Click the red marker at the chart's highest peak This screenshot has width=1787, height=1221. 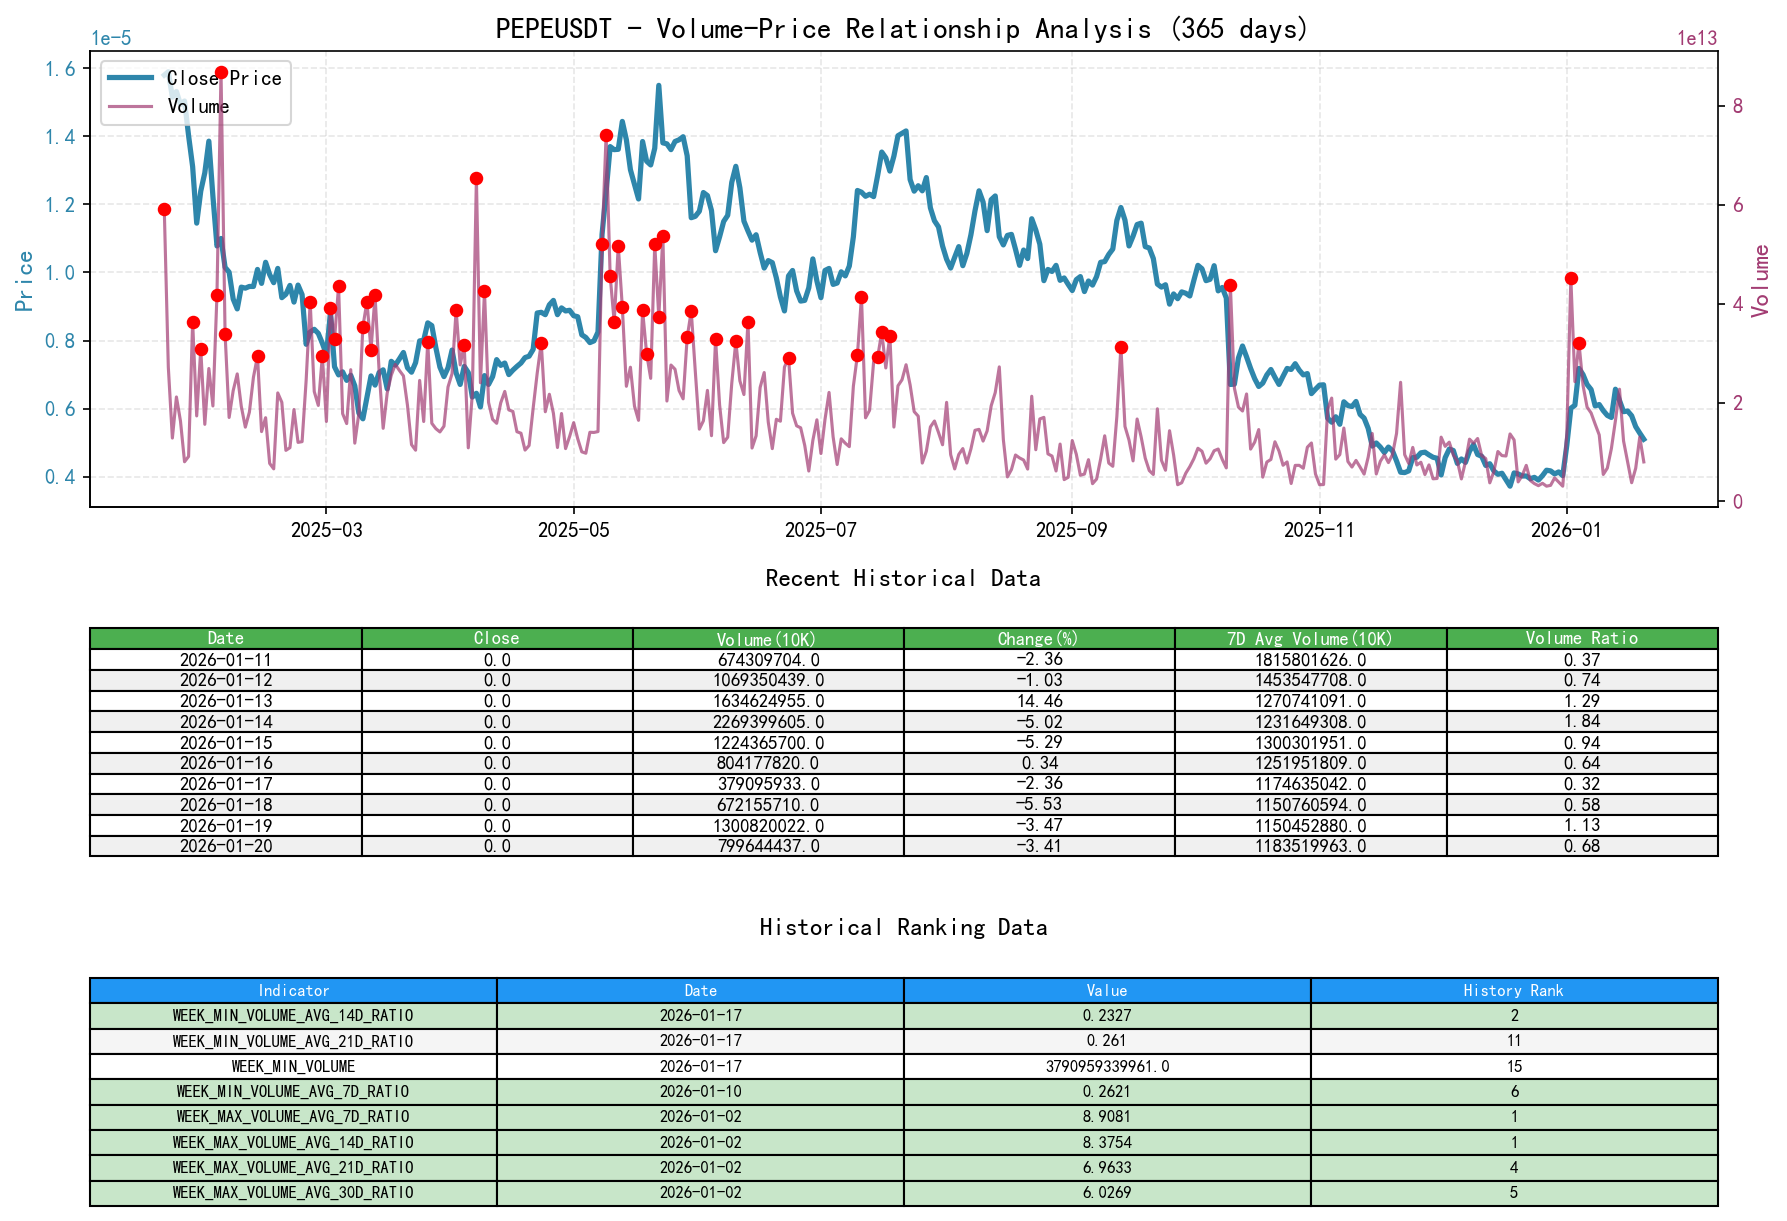220,71
